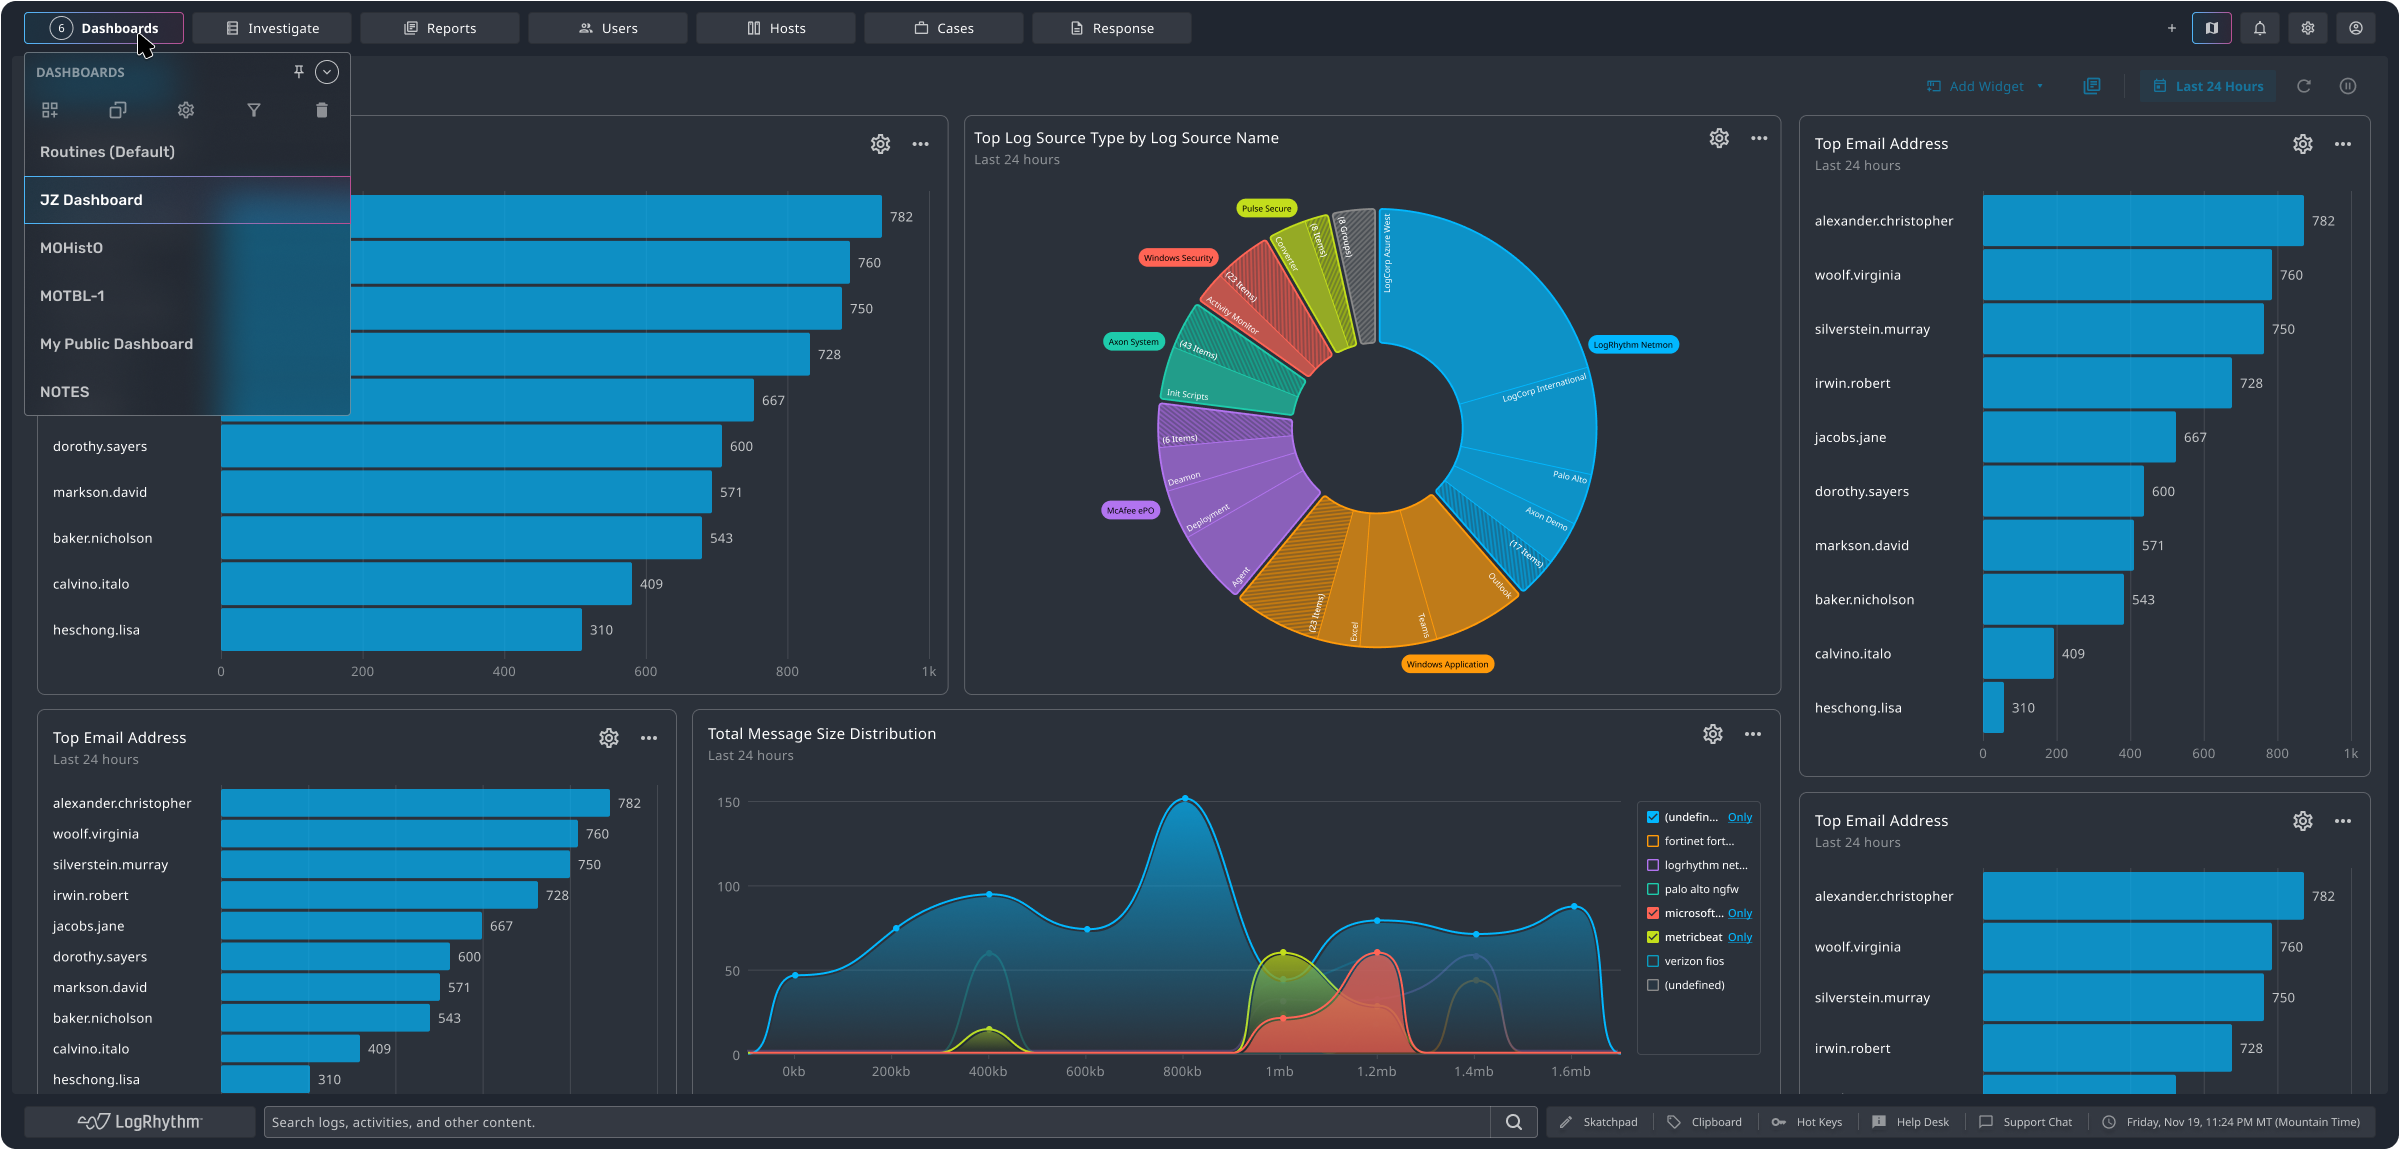2400x1150 pixels.
Task: Switch to the Response tab
Action: click(x=1112, y=28)
